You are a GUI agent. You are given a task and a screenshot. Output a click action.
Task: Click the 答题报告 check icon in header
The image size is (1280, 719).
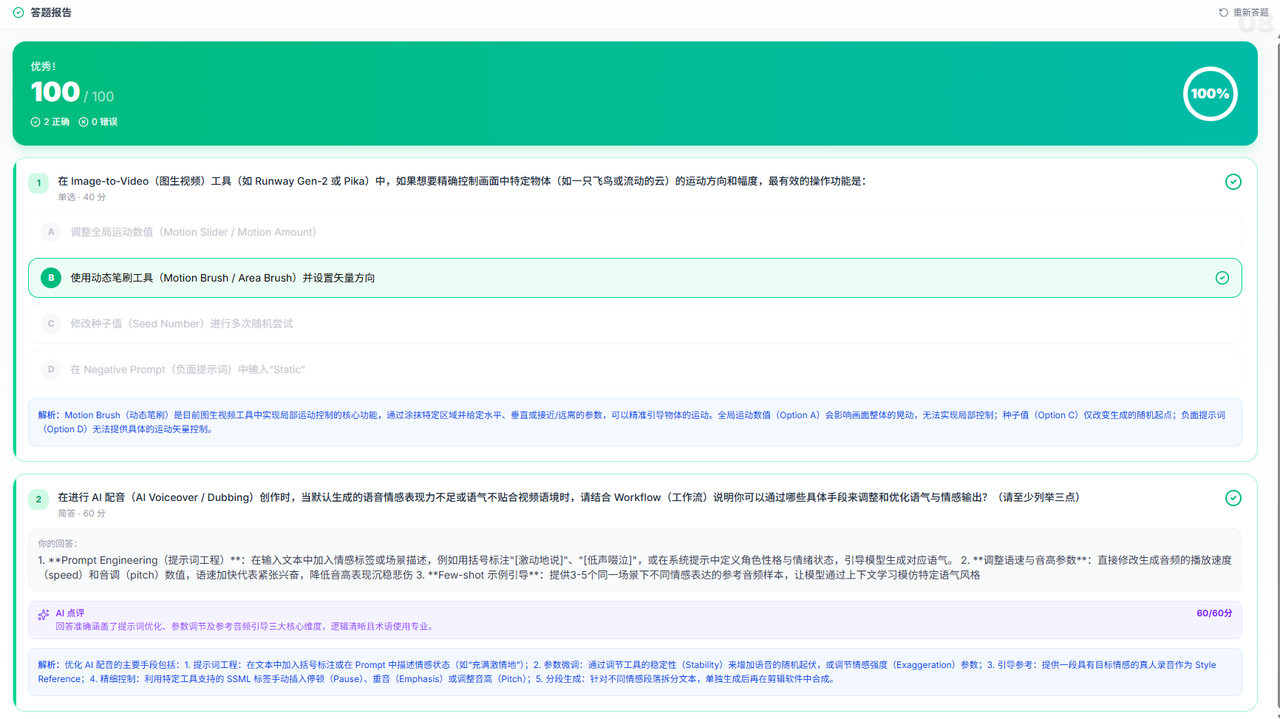[18, 12]
